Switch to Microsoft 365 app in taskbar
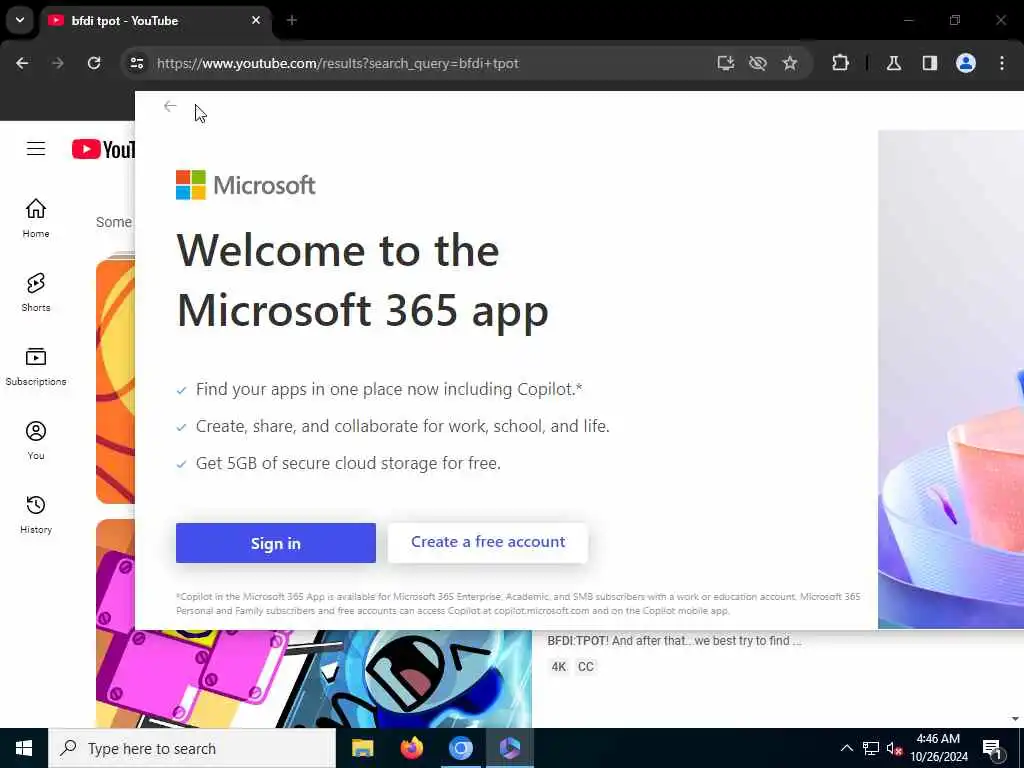The height and width of the screenshot is (768, 1024). pos(510,748)
